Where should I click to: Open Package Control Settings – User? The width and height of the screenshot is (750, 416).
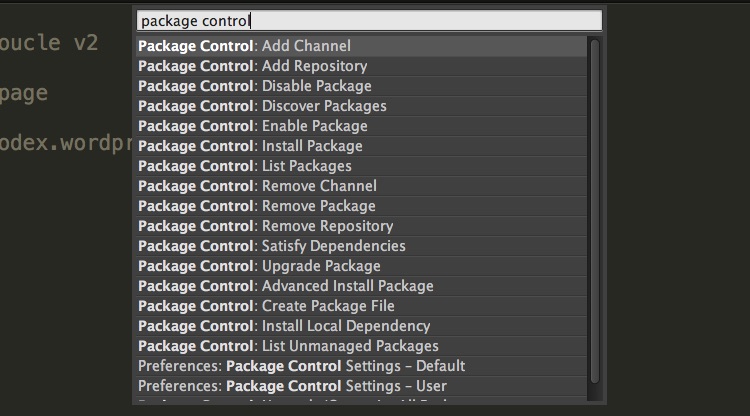click(362, 386)
